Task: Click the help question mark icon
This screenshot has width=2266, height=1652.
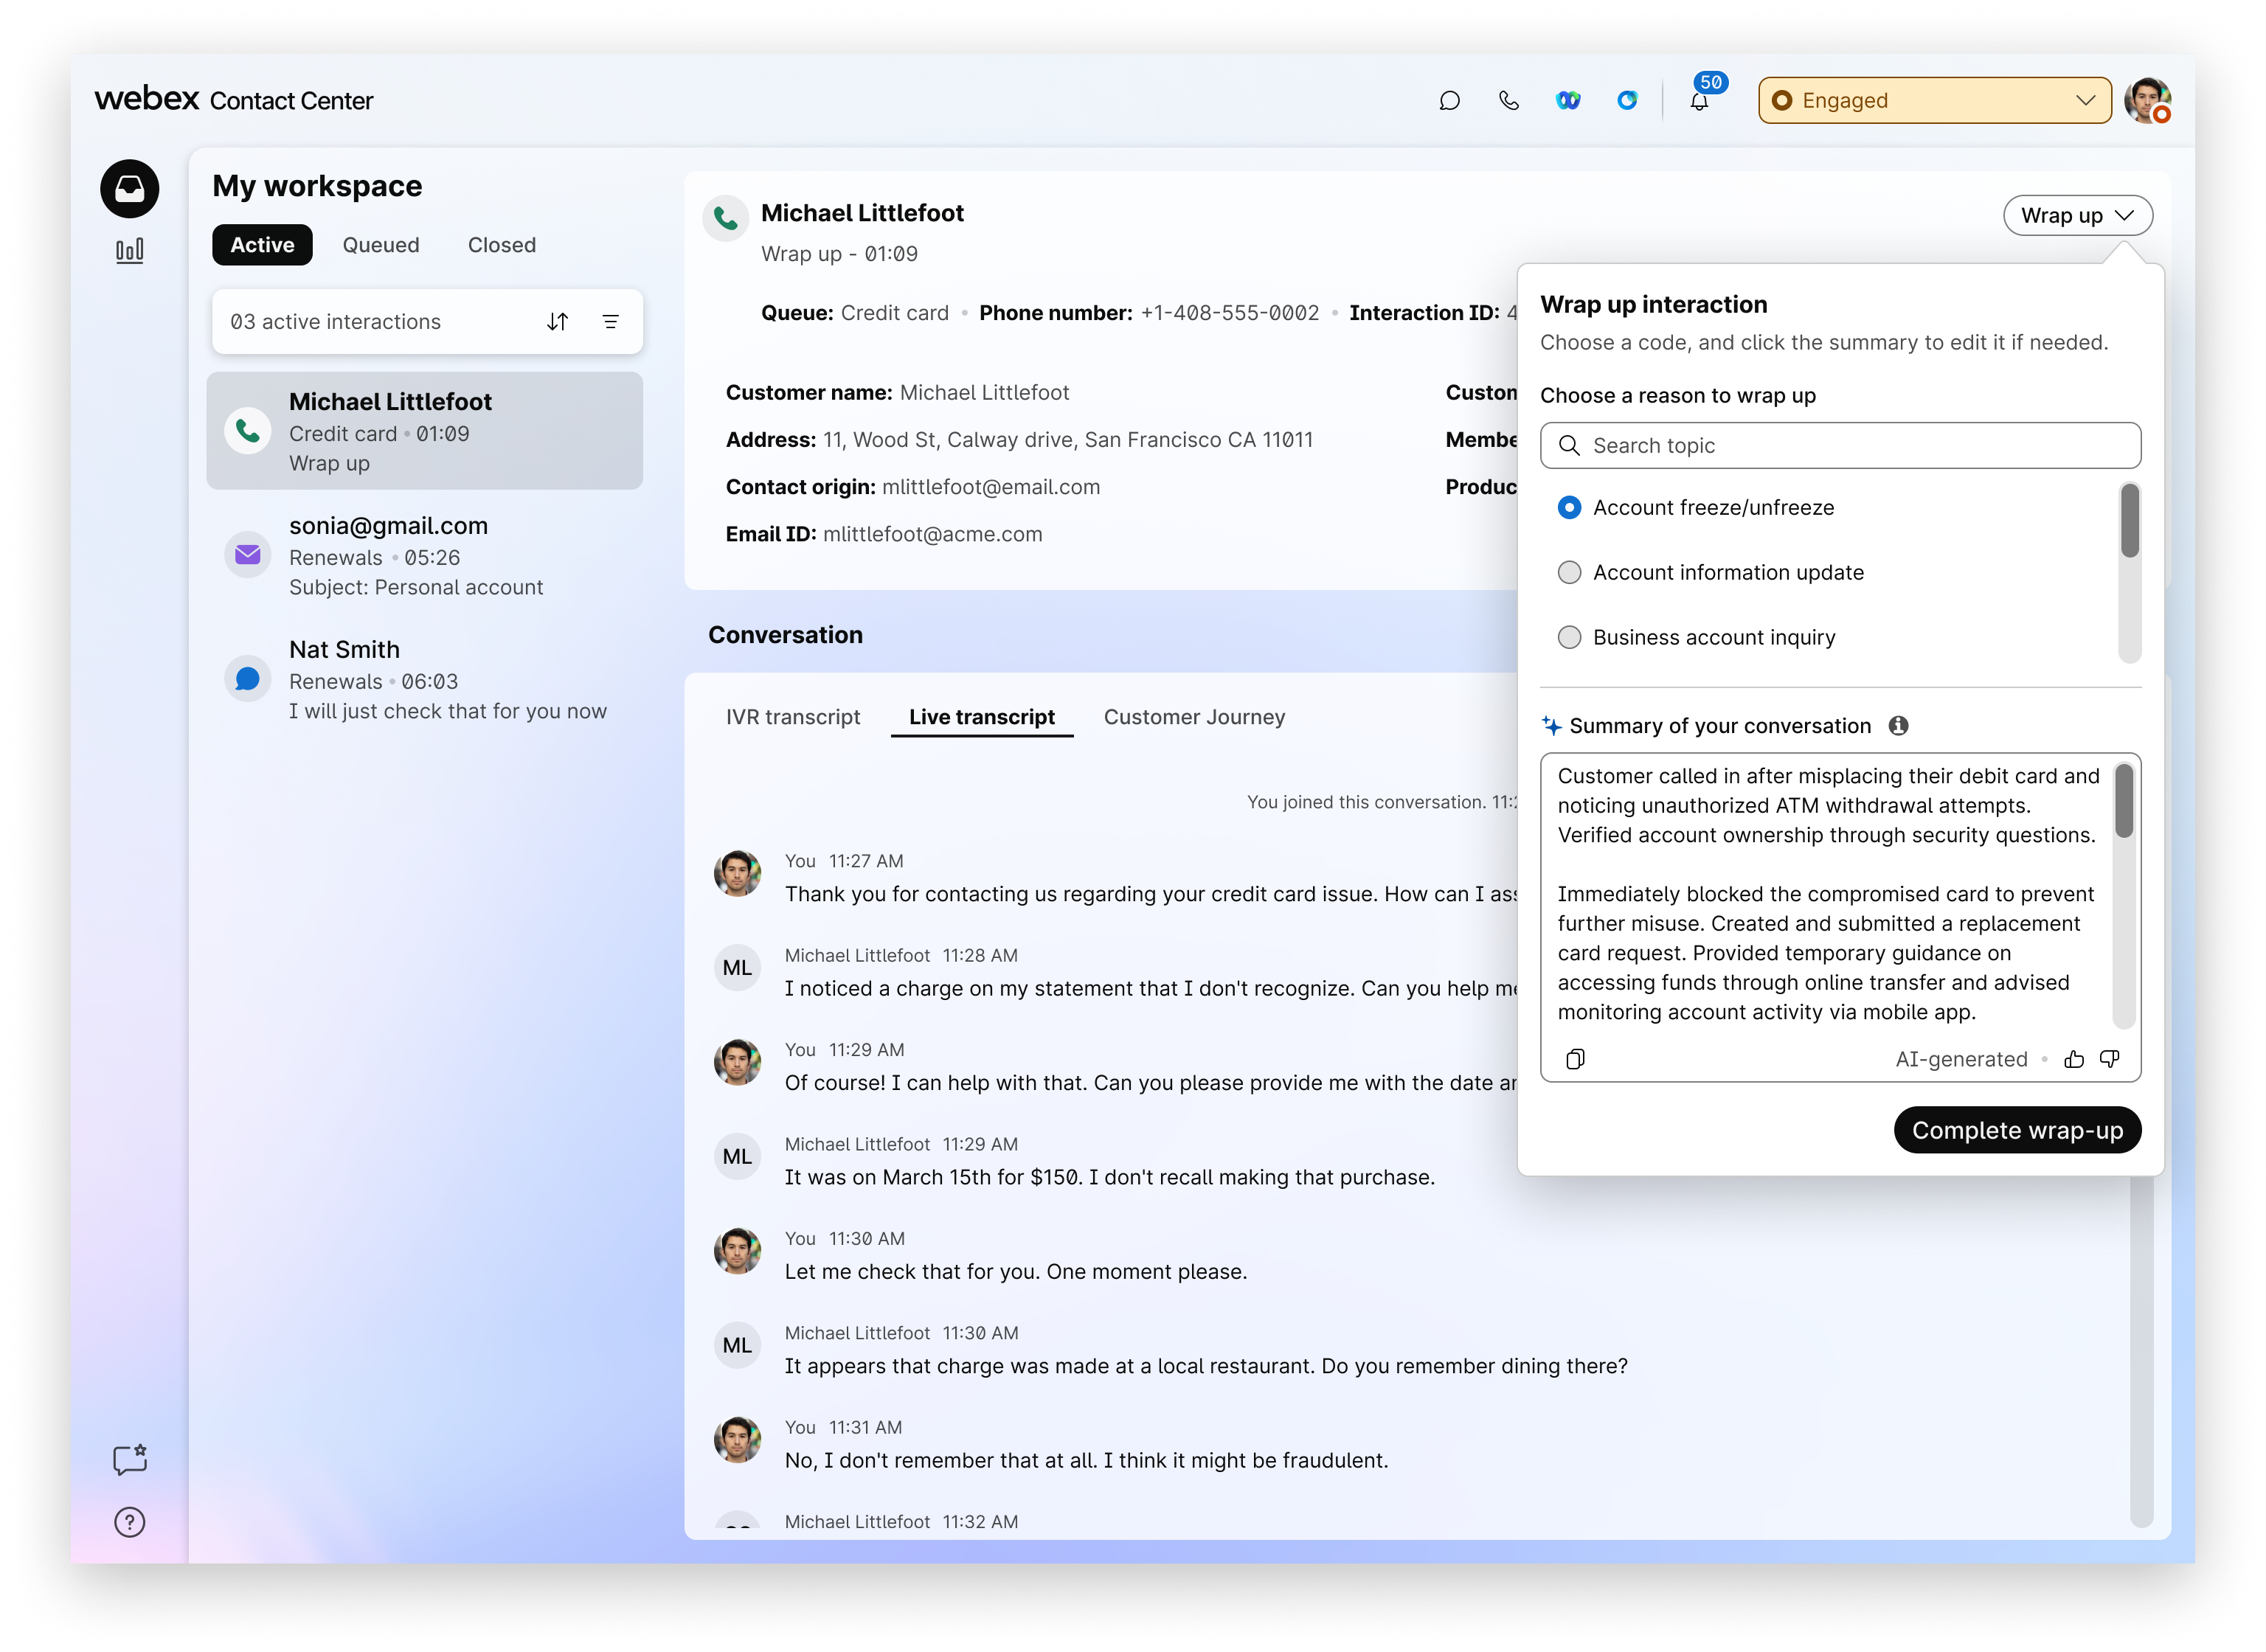Action: coord(129,1522)
